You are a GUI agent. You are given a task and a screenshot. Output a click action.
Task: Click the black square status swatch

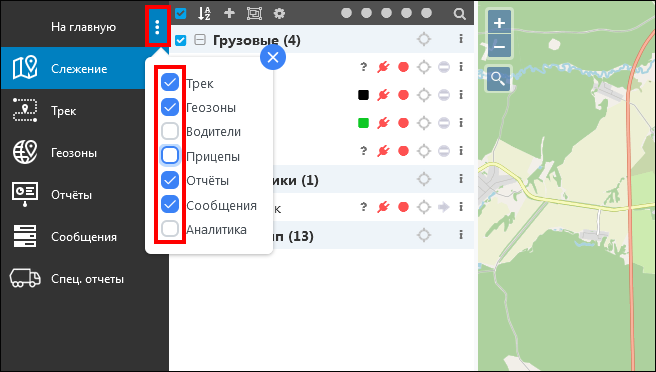(x=364, y=95)
